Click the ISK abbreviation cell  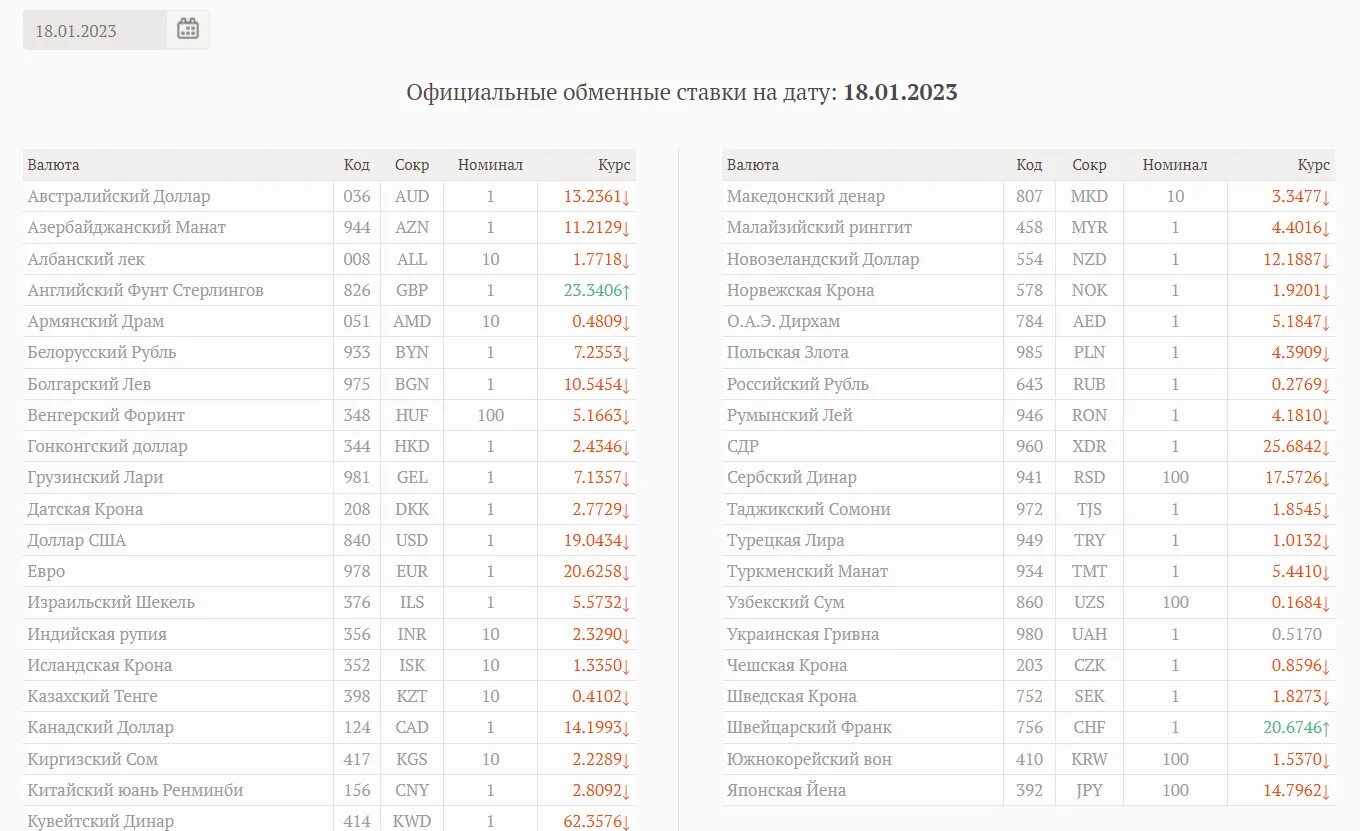(x=412, y=665)
